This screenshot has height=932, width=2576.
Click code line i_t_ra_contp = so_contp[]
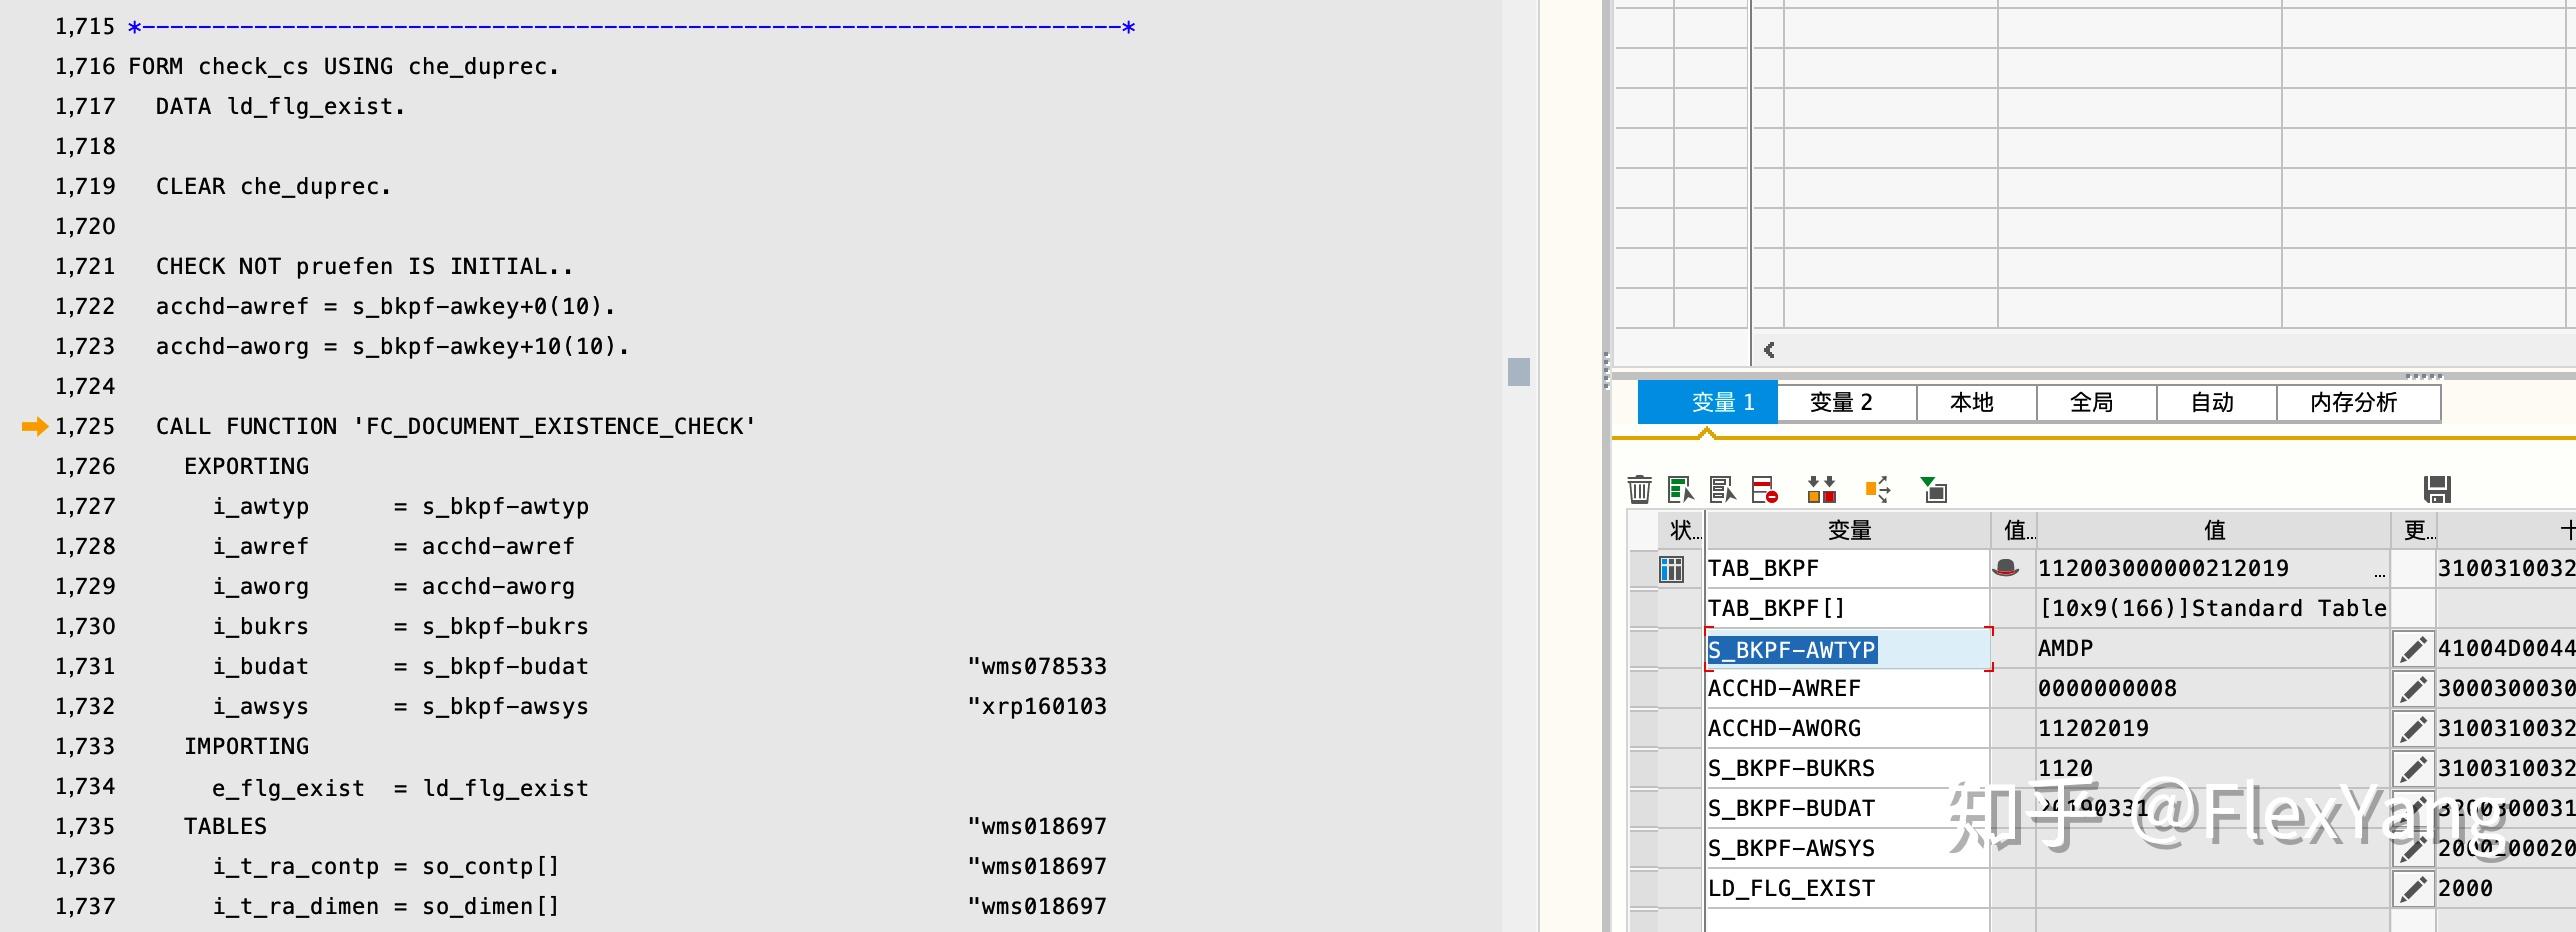pos(386,867)
